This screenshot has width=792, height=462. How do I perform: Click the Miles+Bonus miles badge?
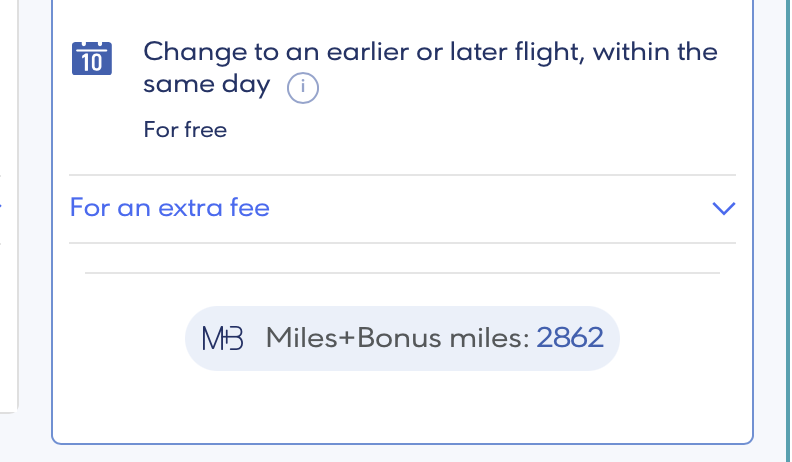(x=402, y=338)
